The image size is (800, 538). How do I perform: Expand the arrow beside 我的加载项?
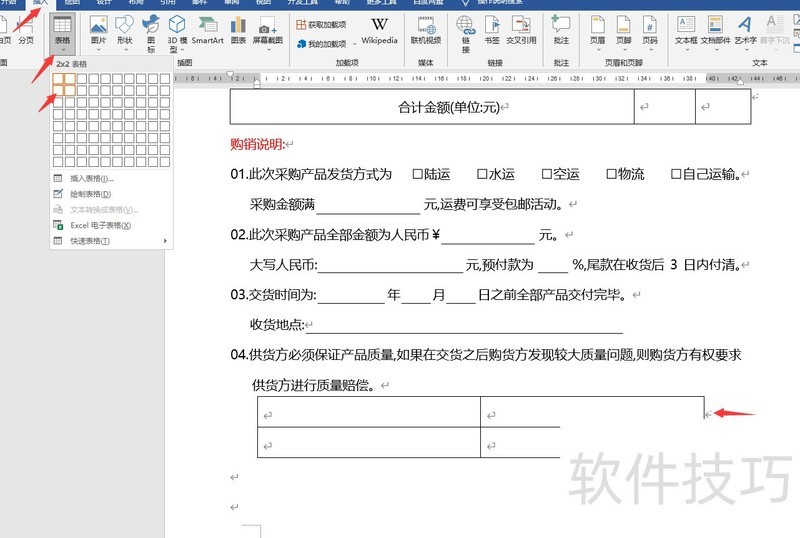[355, 44]
